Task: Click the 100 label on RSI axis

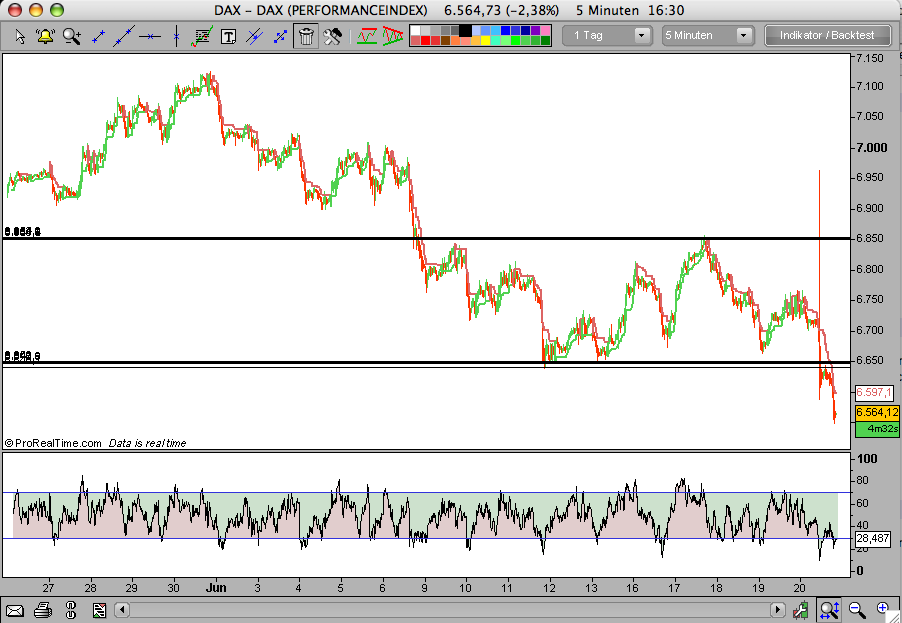Action: tap(867, 459)
